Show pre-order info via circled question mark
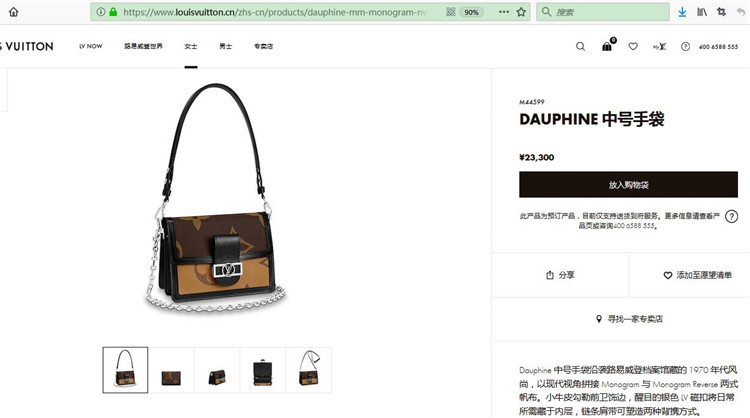This screenshot has height=418, width=750. click(x=731, y=217)
